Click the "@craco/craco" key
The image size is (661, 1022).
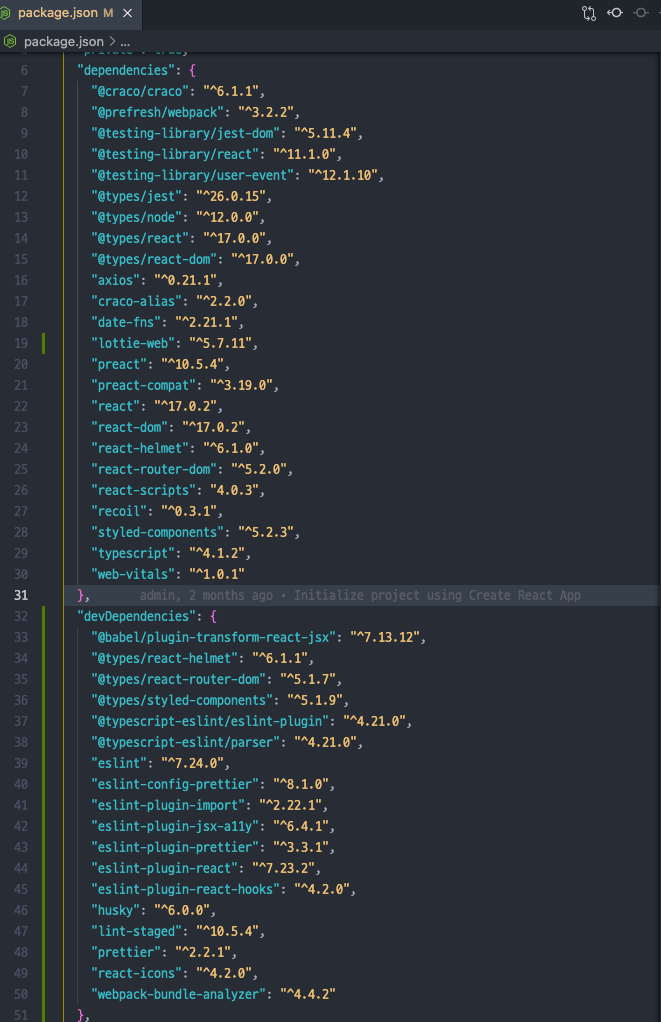[x=140, y=91]
